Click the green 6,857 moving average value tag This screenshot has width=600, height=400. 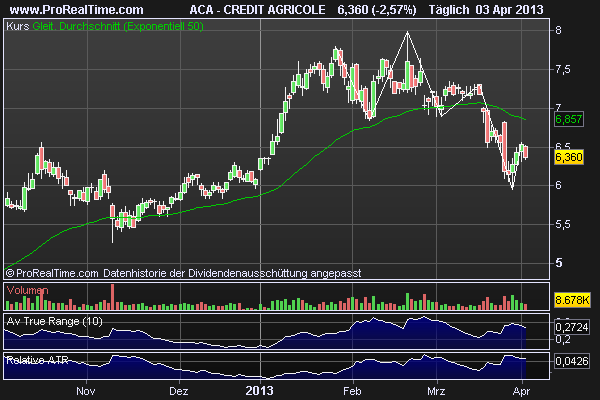point(569,119)
